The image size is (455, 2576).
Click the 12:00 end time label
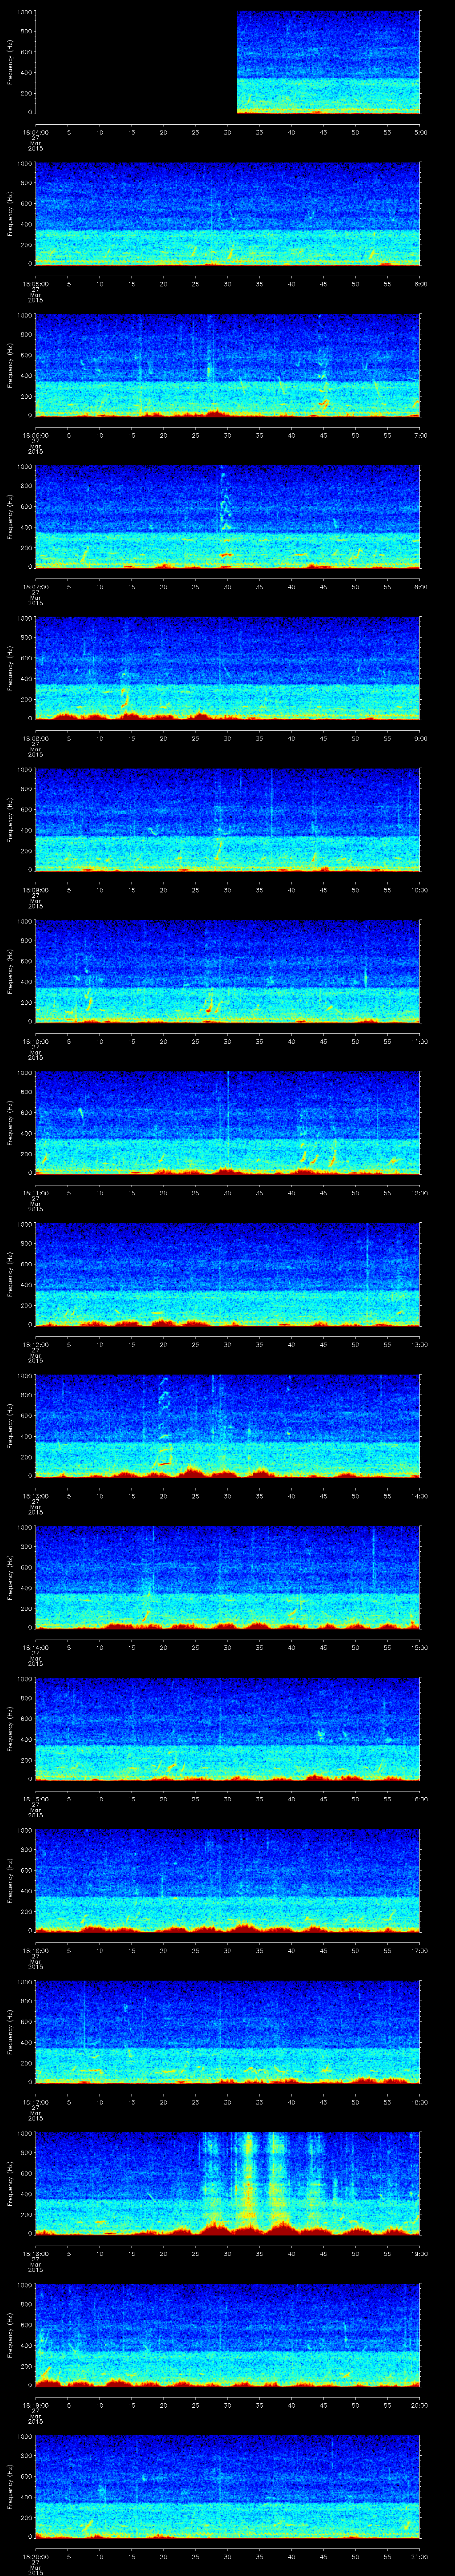click(420, 1193)
